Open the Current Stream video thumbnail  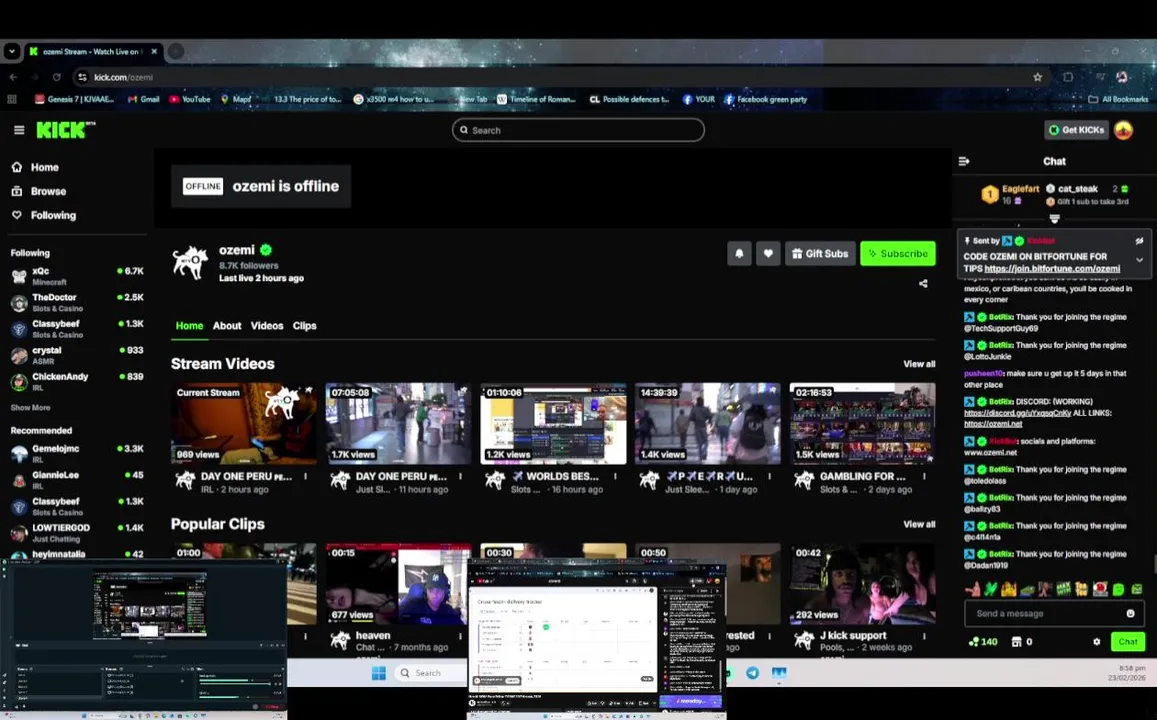click(244, 423)
